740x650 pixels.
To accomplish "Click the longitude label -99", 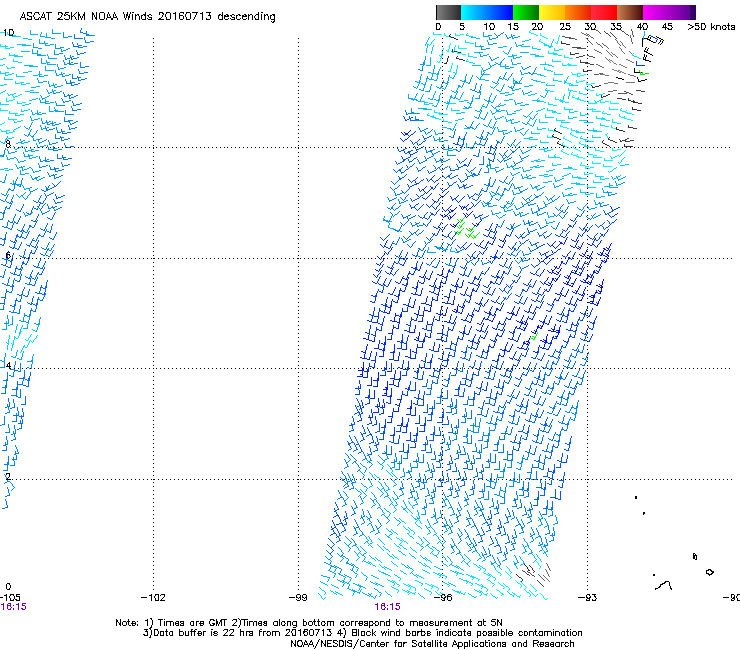I will pos(298,597).
